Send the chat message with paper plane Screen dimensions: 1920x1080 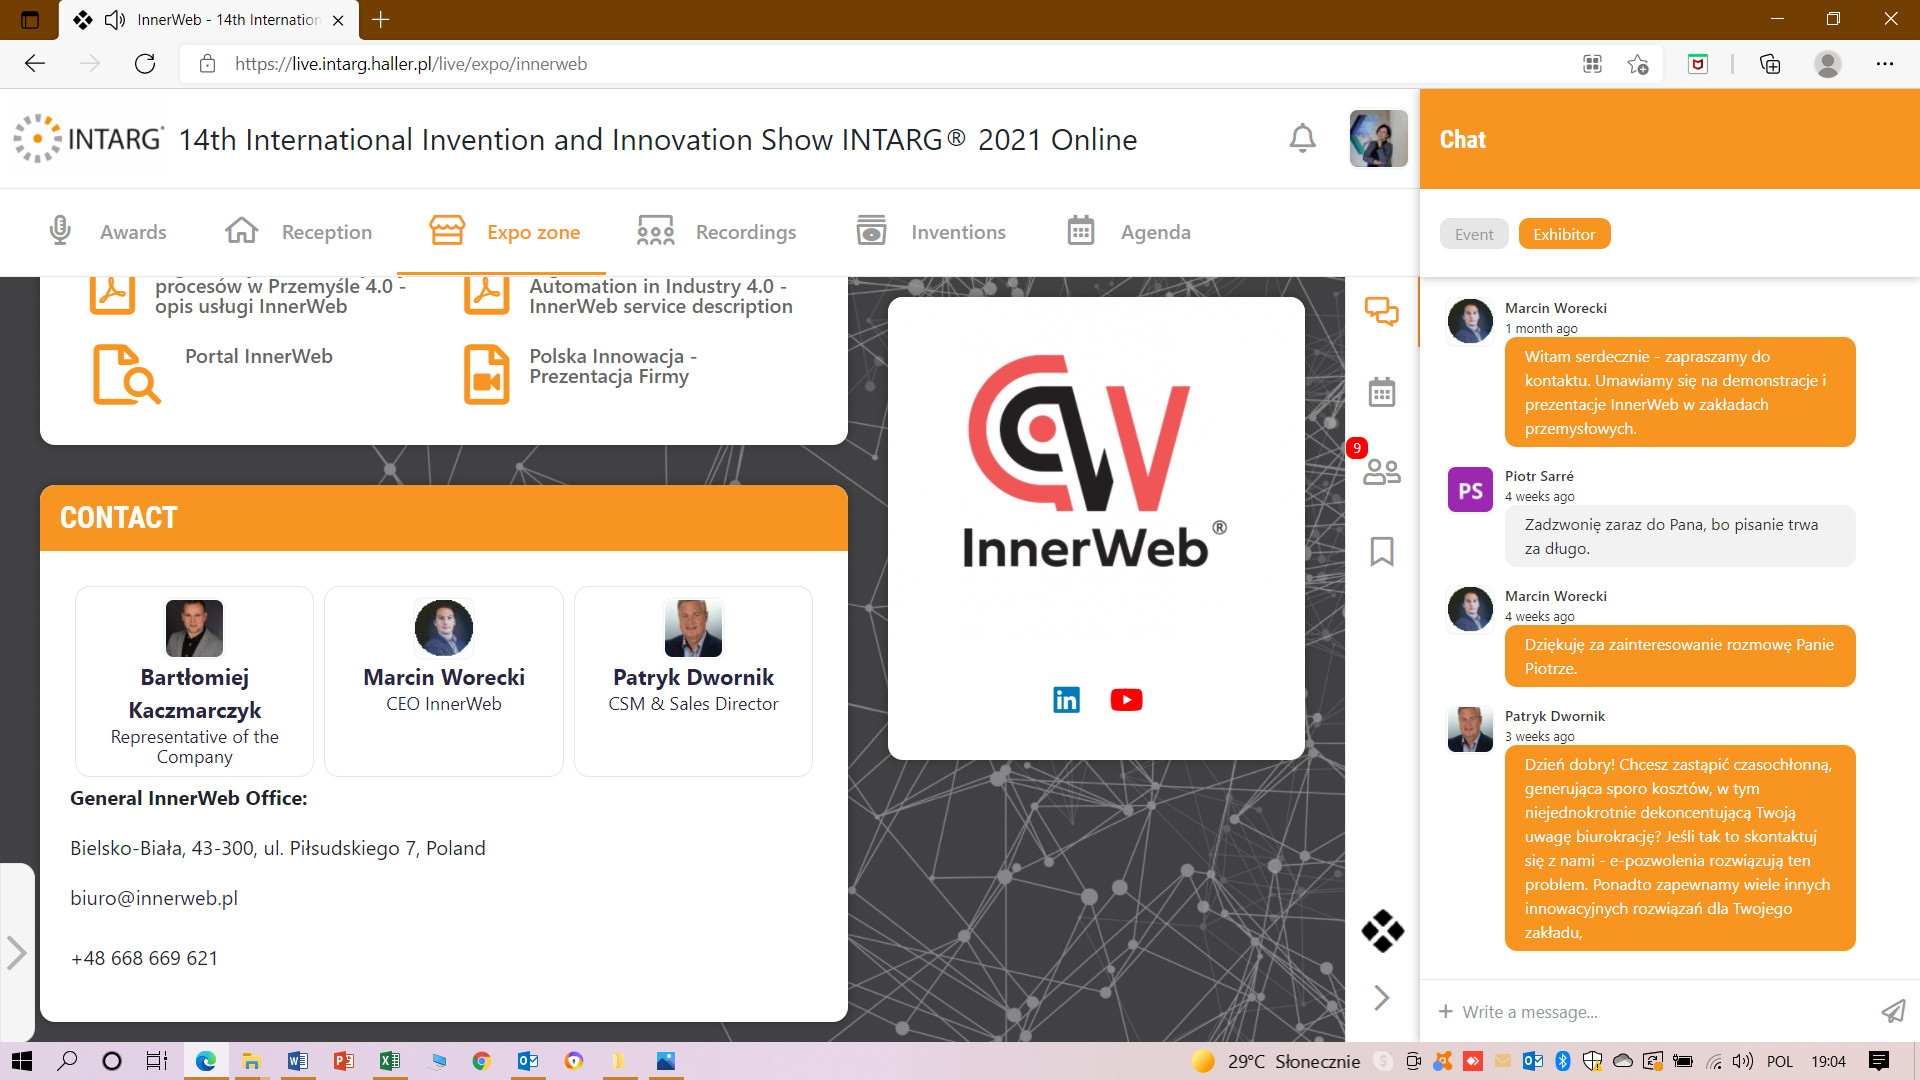tap(1893, 1012)
